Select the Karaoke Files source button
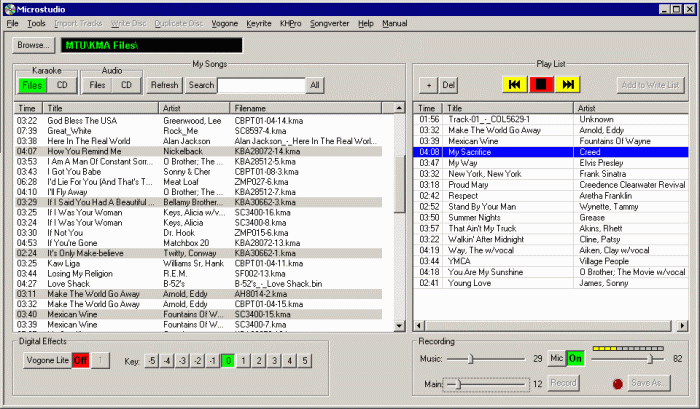Viewport: 700px width, 409px height. [32, 86]
